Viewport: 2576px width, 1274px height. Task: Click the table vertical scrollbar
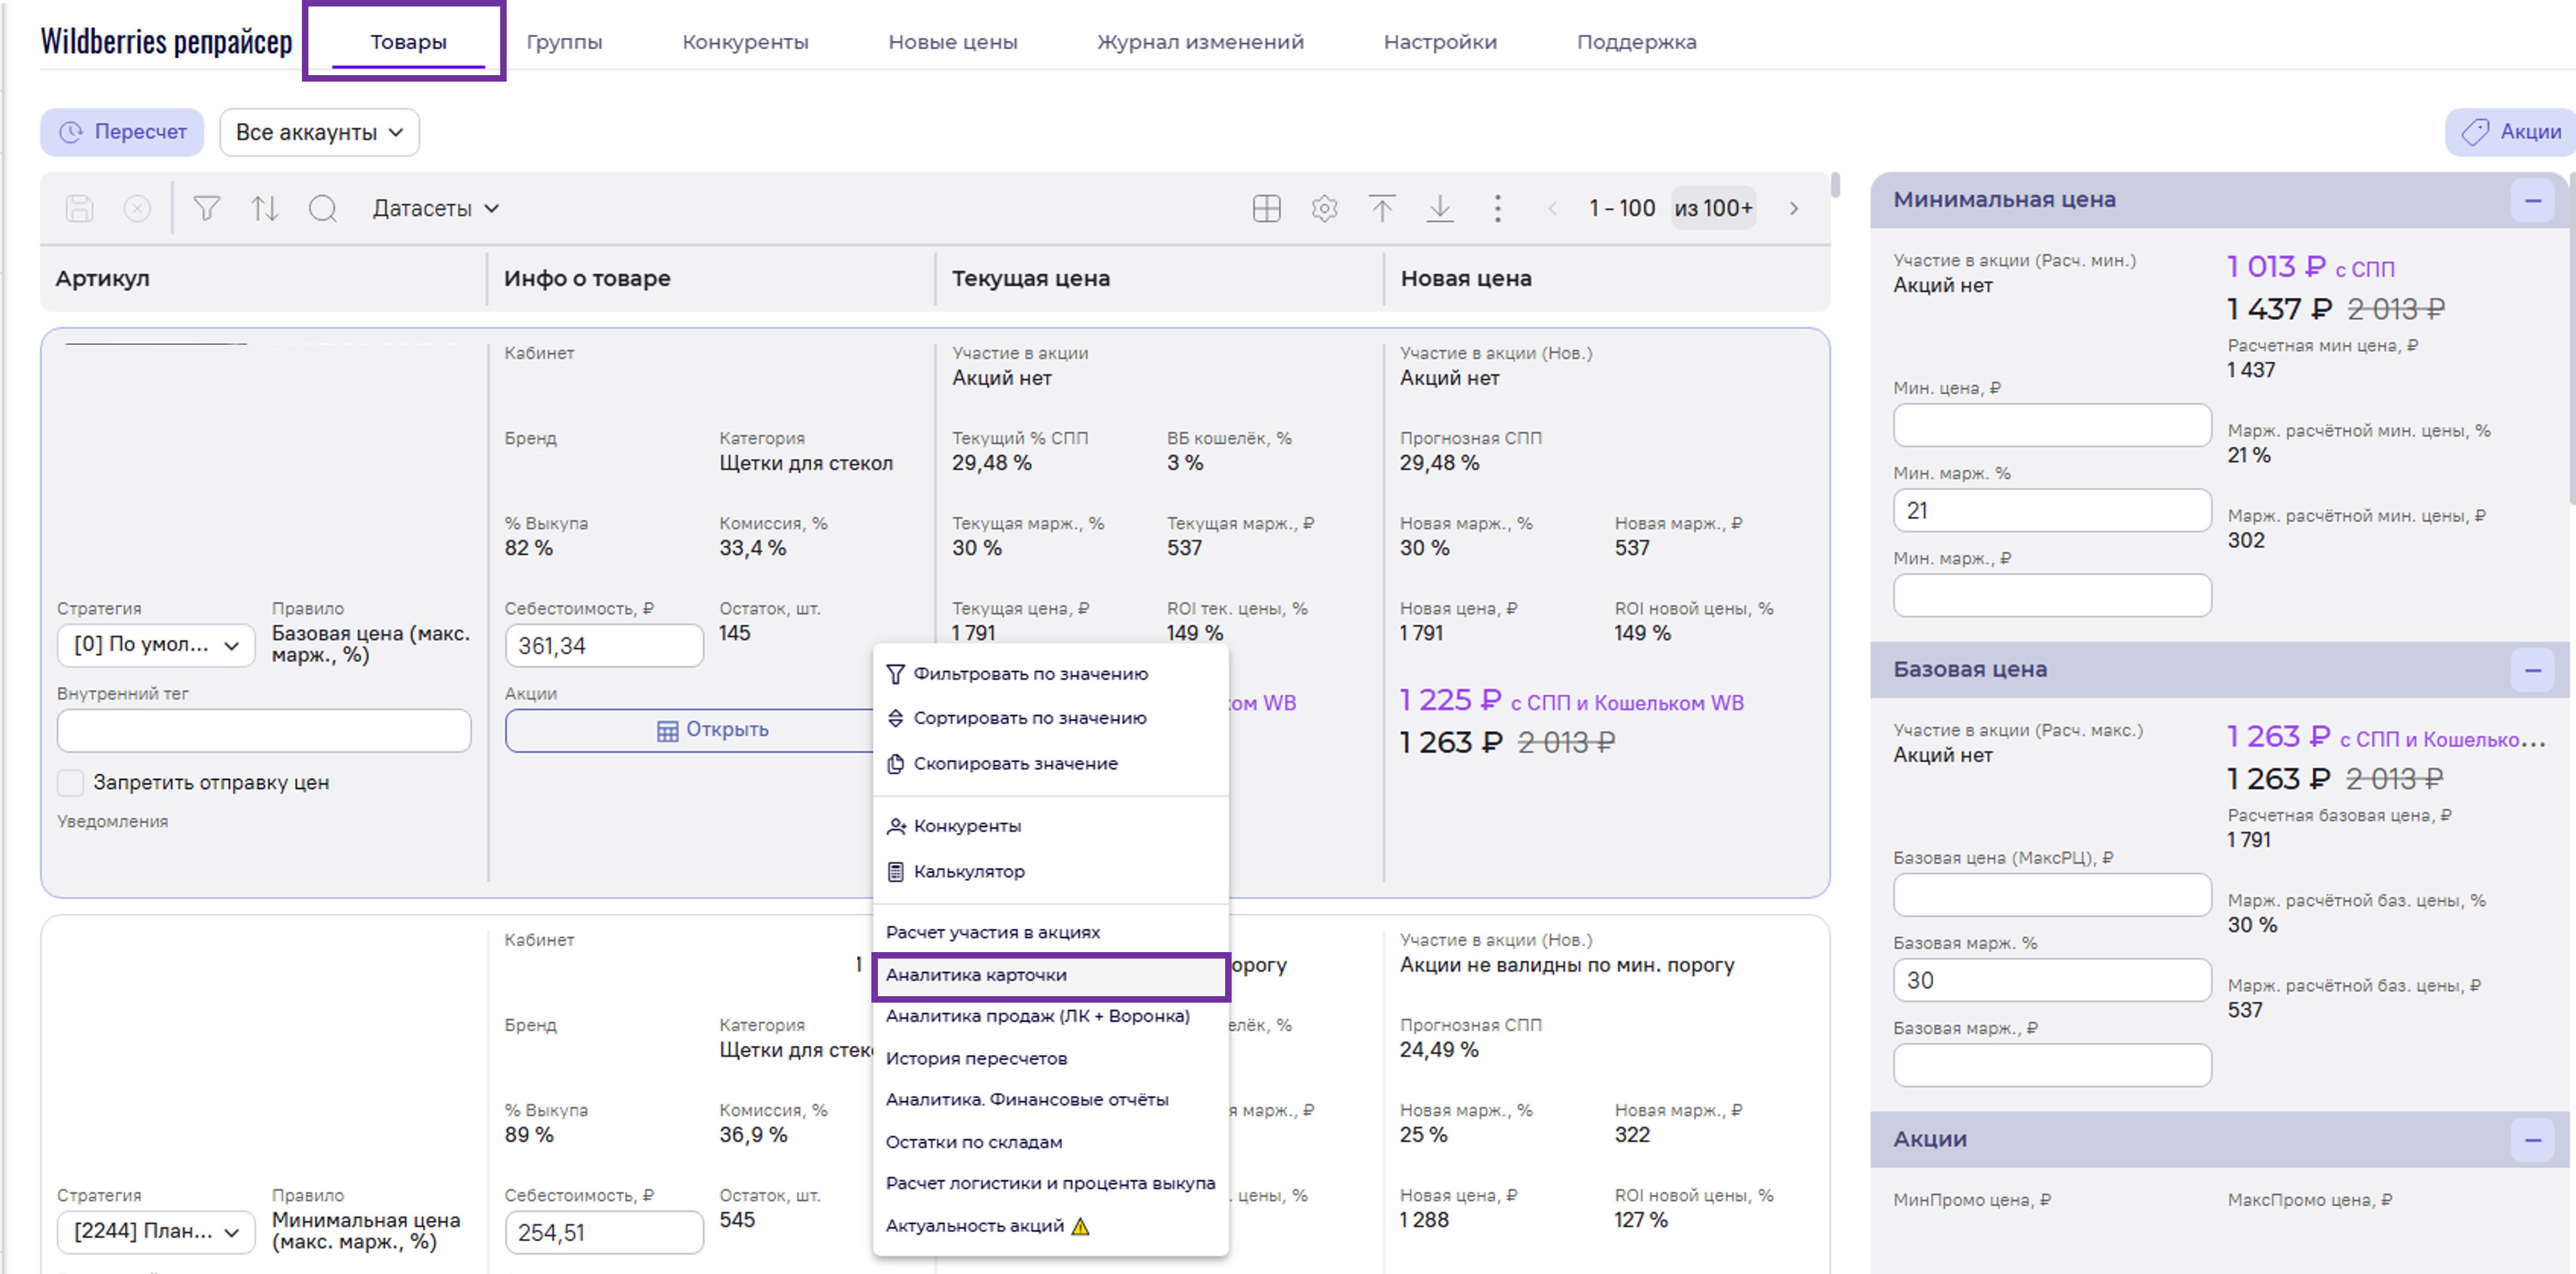pos(1835,186)
